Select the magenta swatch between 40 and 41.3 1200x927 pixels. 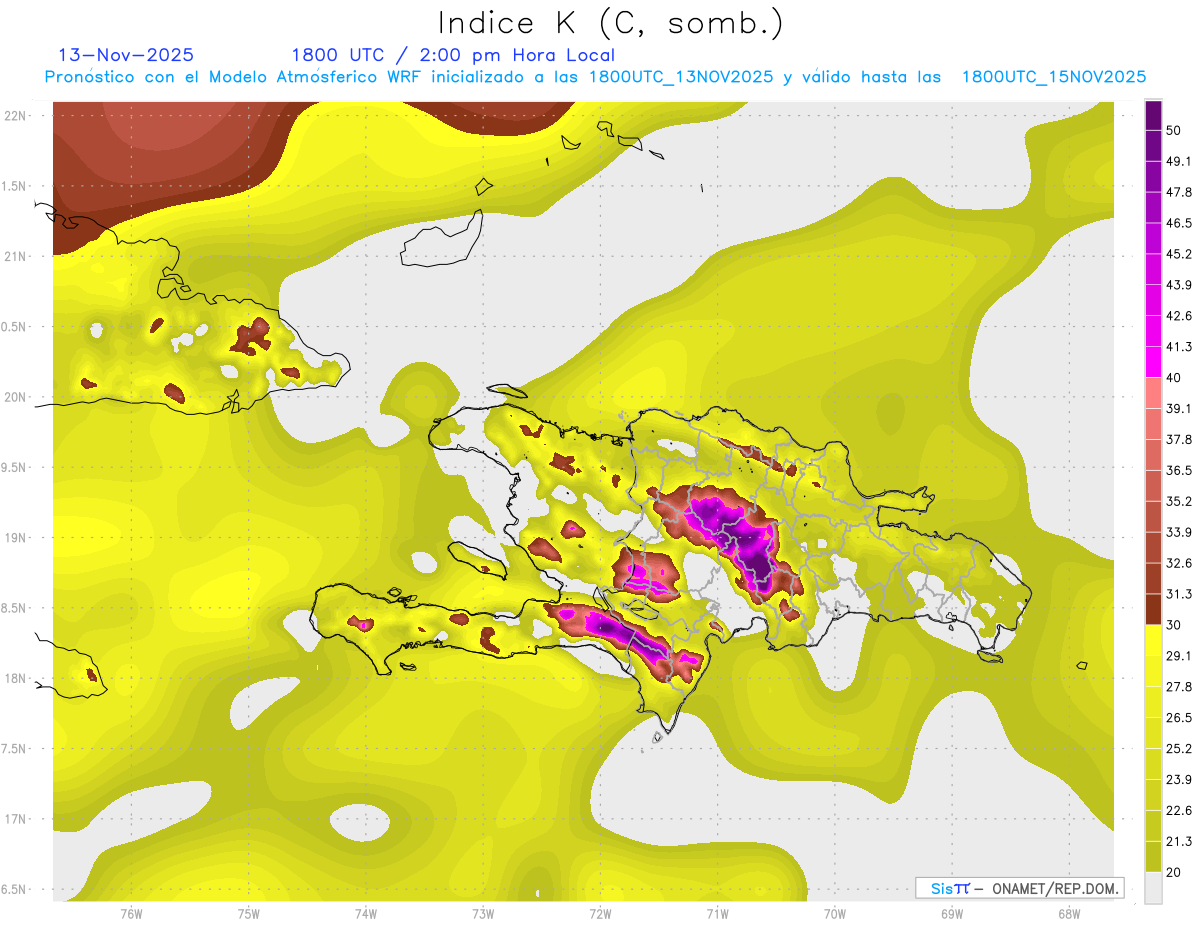1154,362
